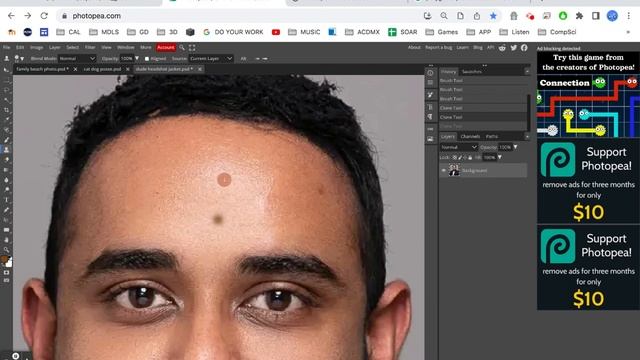Toggle lock transparent pixels for layer

(454, 157)
